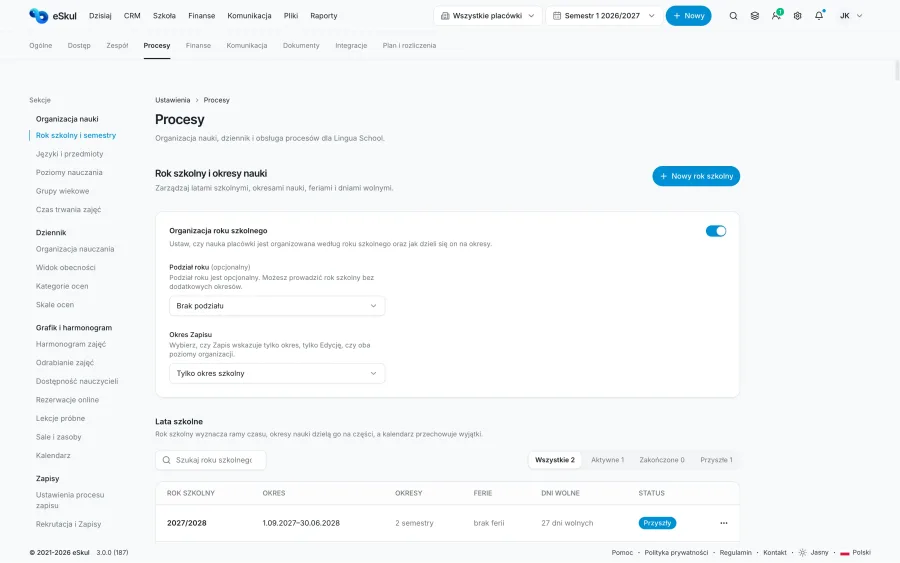Filter by Przyszłe 1

(716, 460)
